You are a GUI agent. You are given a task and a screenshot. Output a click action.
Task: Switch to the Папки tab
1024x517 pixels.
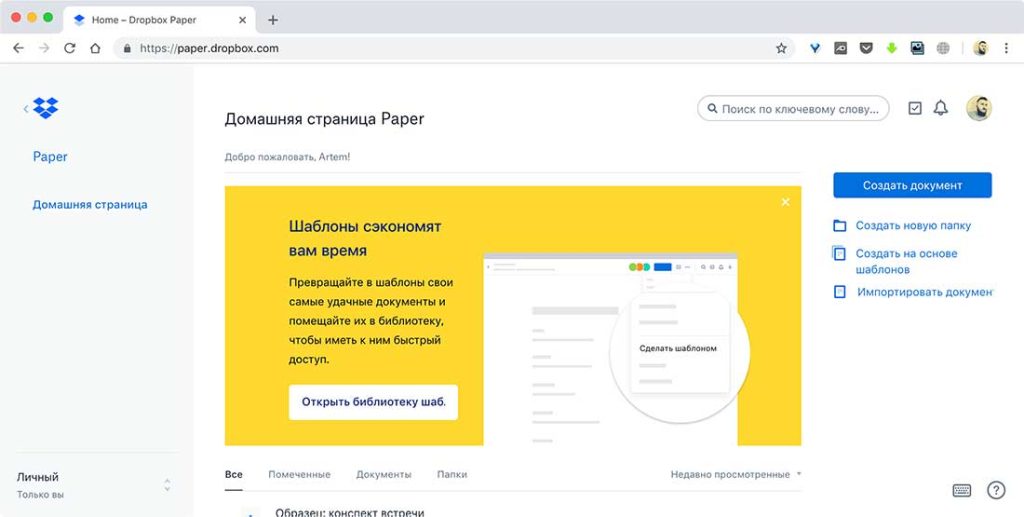(452, 475)
